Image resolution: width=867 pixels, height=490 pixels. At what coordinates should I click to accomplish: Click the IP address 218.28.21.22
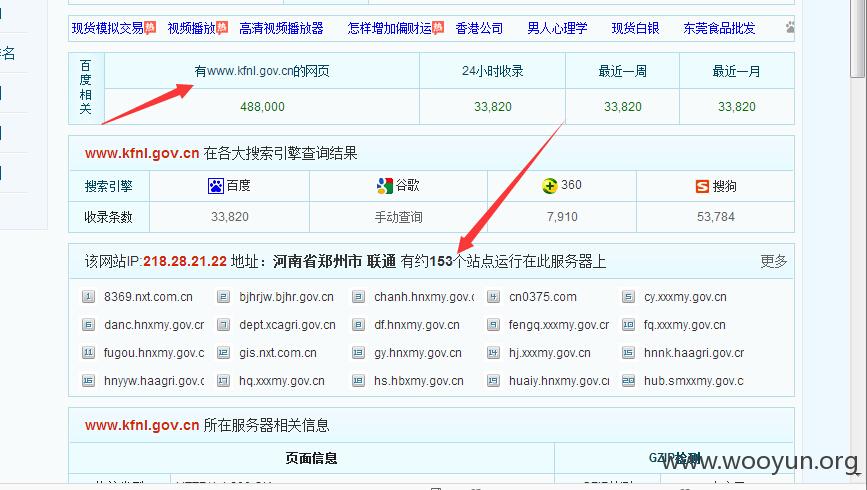point(185,261)
